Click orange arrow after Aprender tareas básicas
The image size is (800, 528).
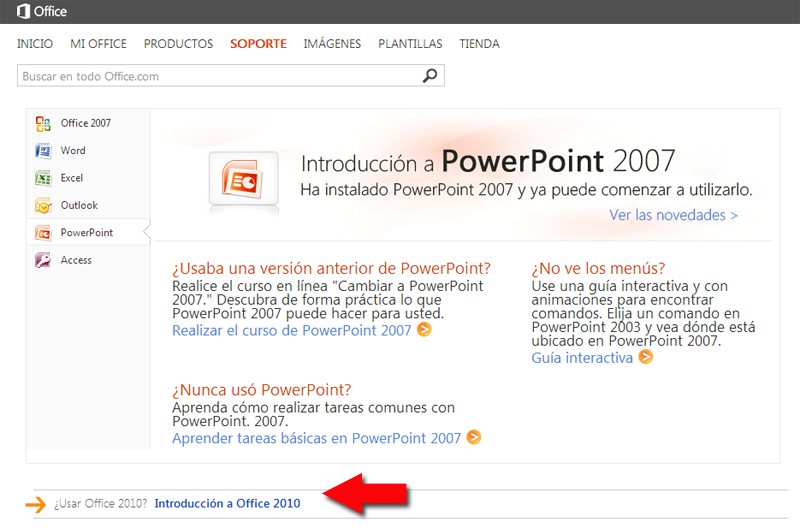click(x=474, y=437)
